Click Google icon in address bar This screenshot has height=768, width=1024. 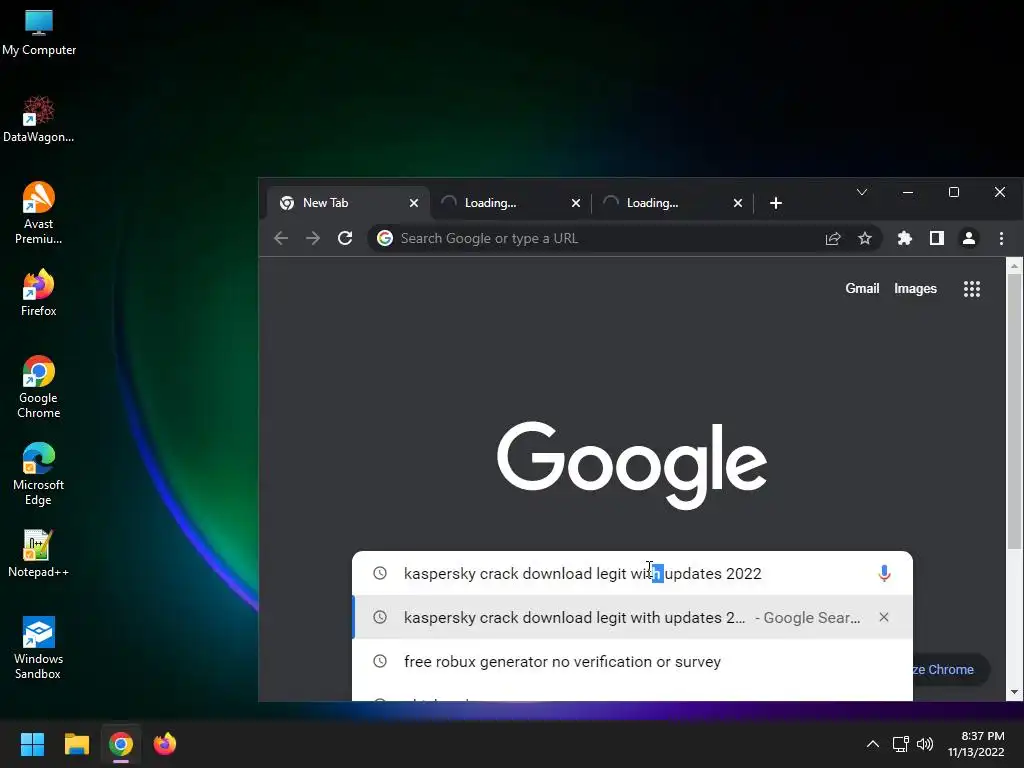385,238
